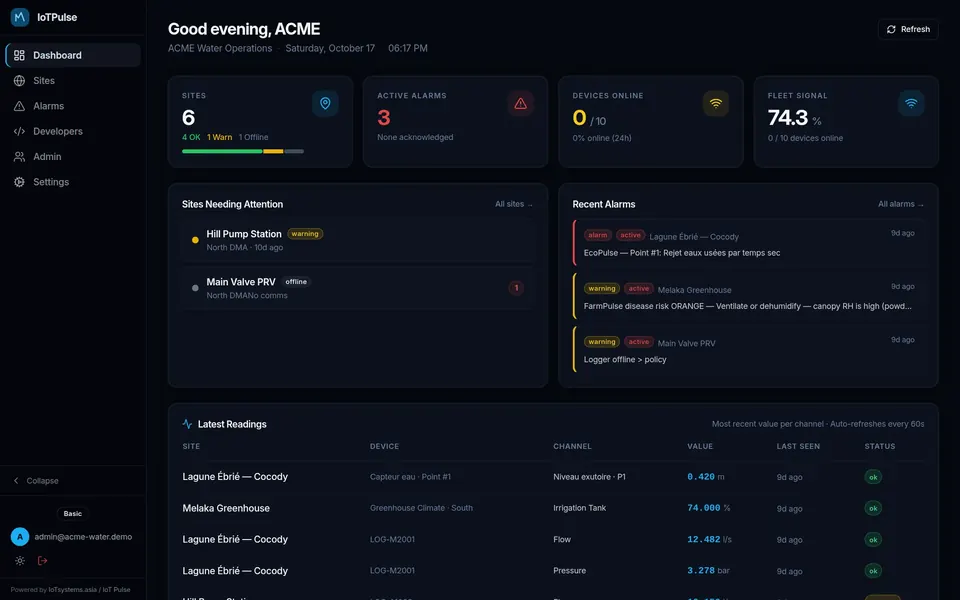
Task: Click the offline badge on Main Valve PRV
Action: click(296, 282)
